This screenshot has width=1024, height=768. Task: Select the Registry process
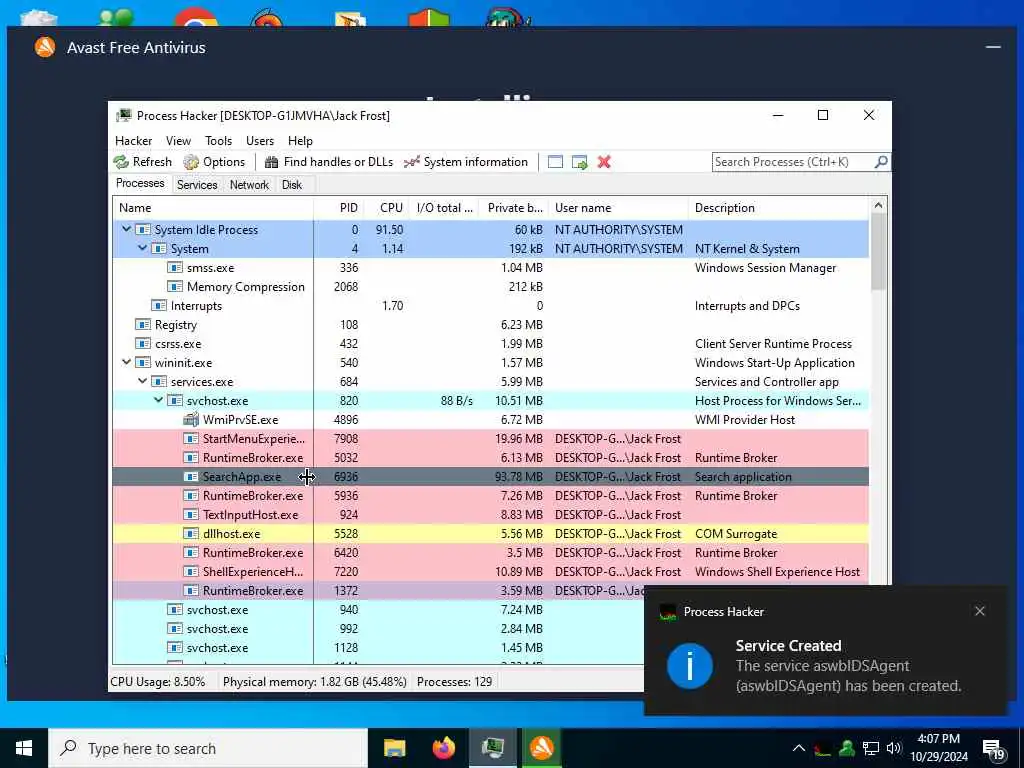[490, 325]
